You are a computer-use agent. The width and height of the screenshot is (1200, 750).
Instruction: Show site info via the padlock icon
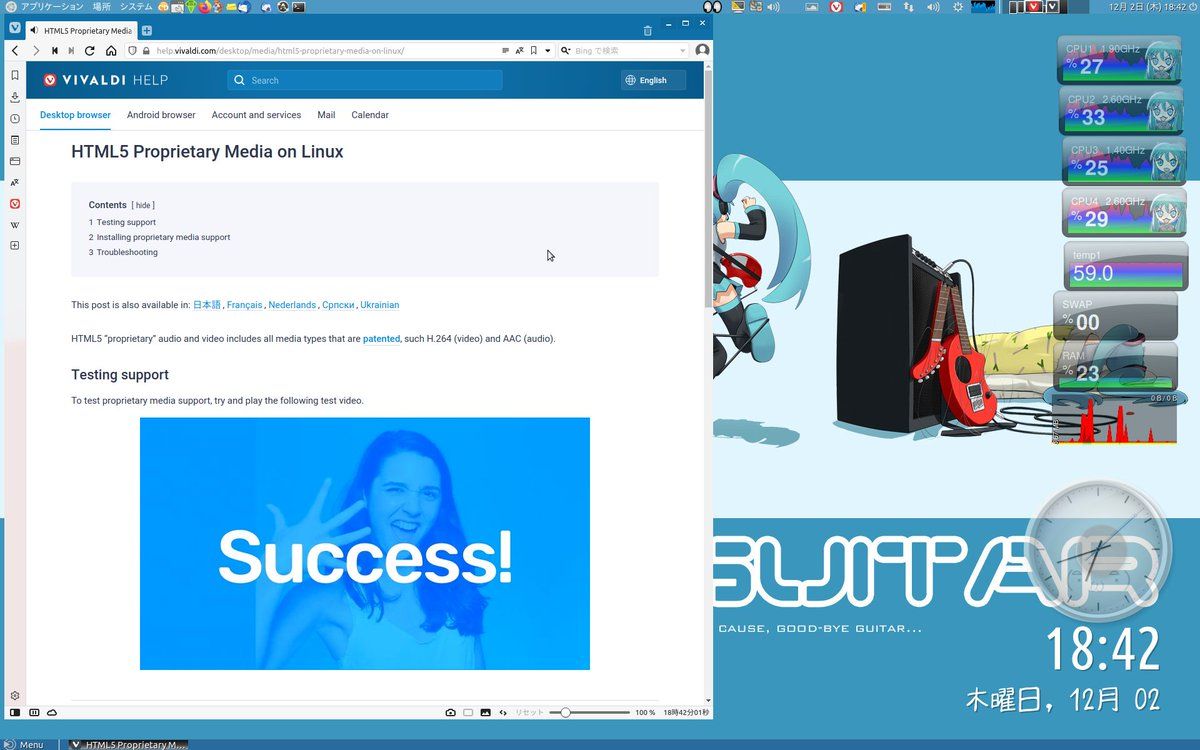click(x=146, y=51)
